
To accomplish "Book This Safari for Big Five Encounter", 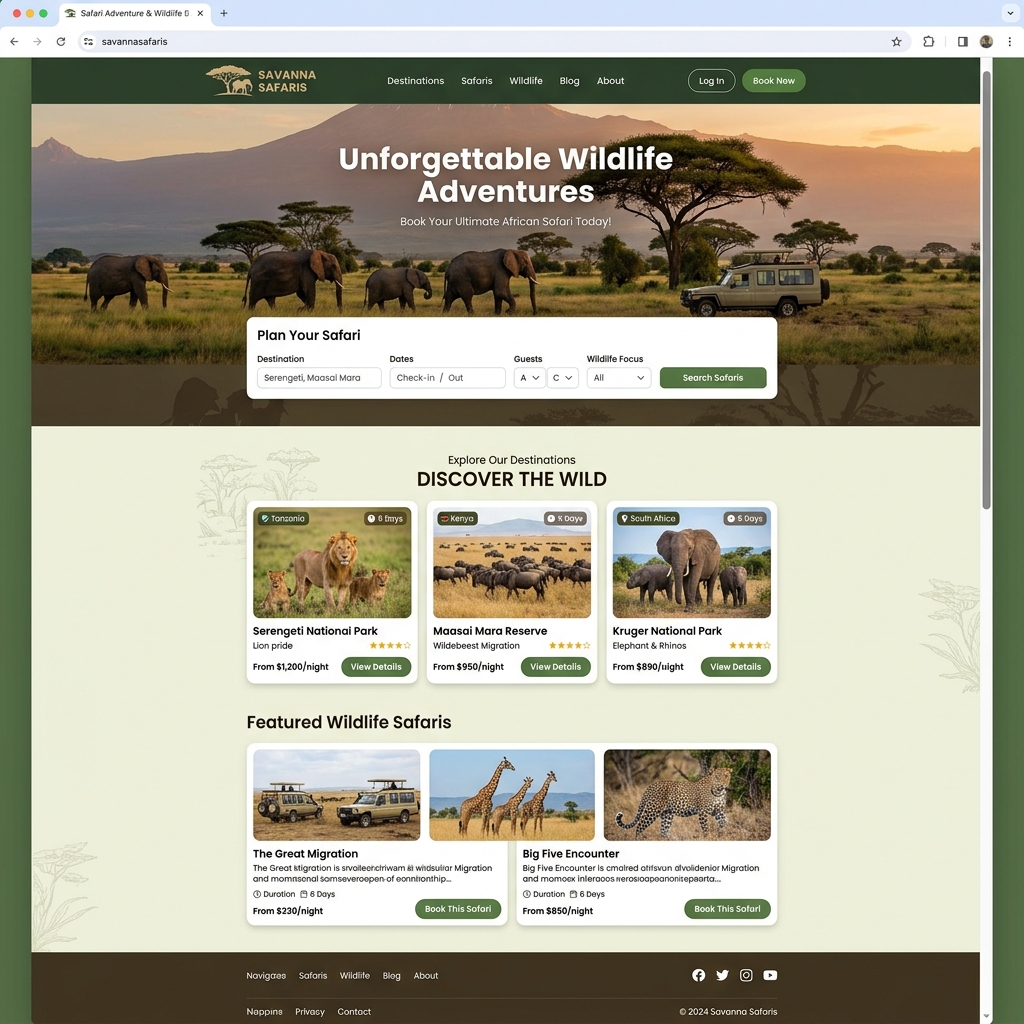I will [727, 909].
